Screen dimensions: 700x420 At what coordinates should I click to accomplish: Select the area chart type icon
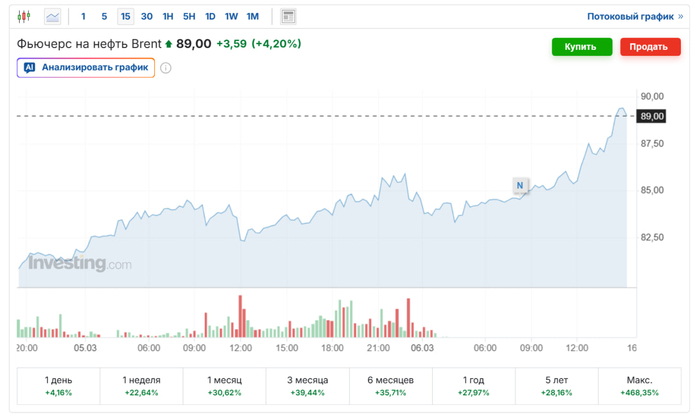(52, 17)
